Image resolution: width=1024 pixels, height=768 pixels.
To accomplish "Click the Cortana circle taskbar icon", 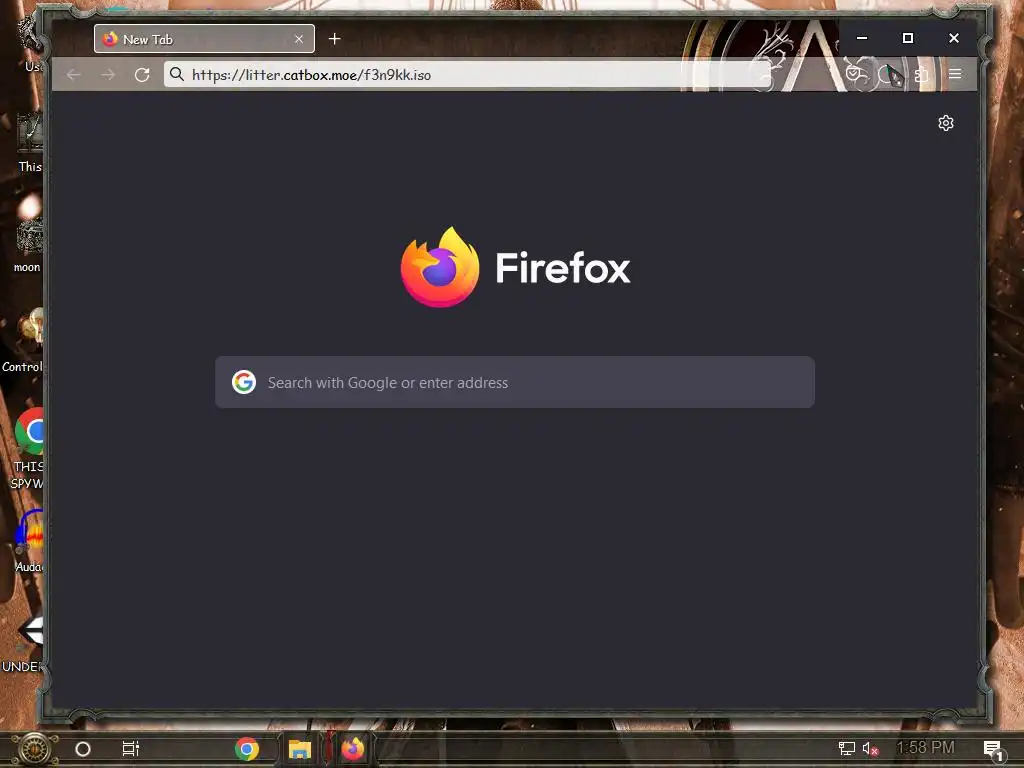I will pos(83,749).
